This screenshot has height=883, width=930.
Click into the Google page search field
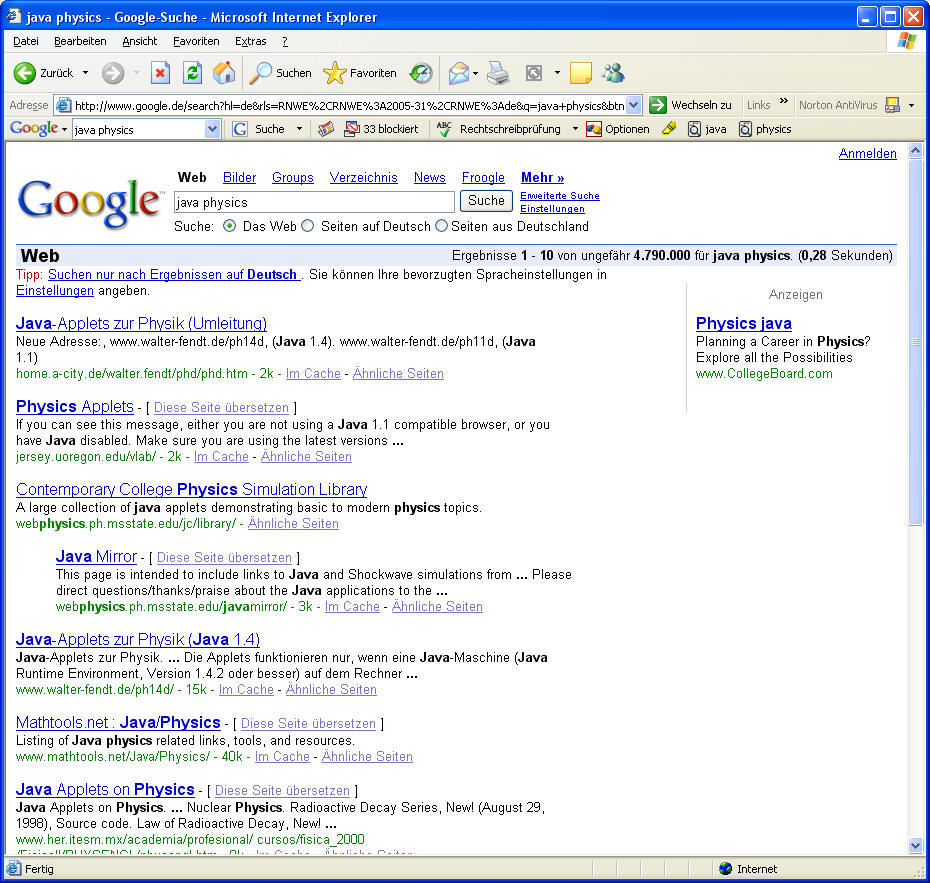(x=314, y=202)
